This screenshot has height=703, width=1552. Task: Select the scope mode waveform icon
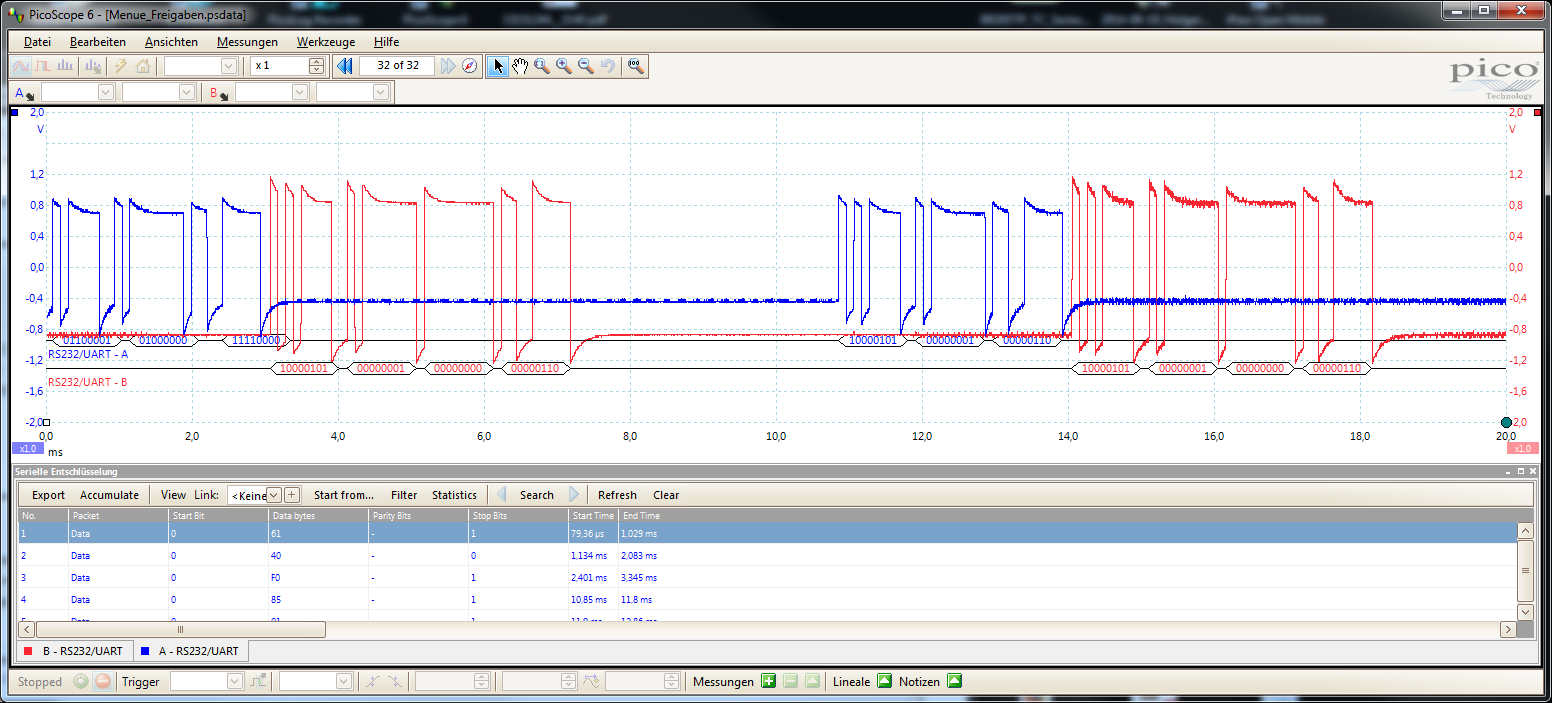pyautogui.click(x=20, y=66)
